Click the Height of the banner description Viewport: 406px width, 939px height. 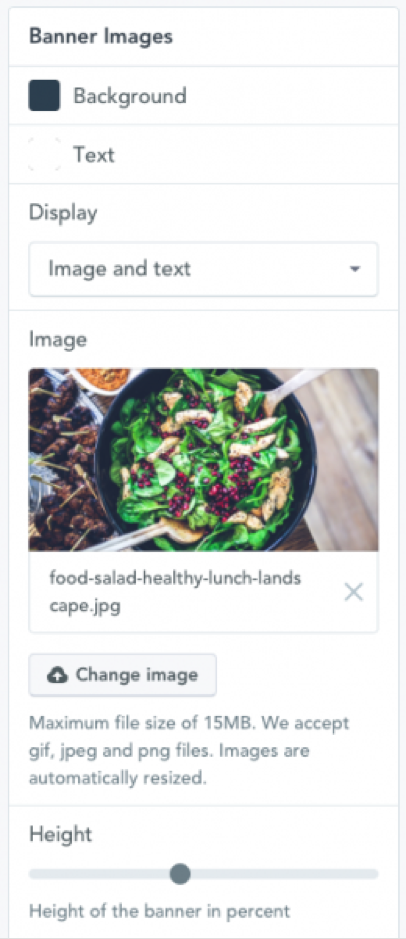point(160,911)
